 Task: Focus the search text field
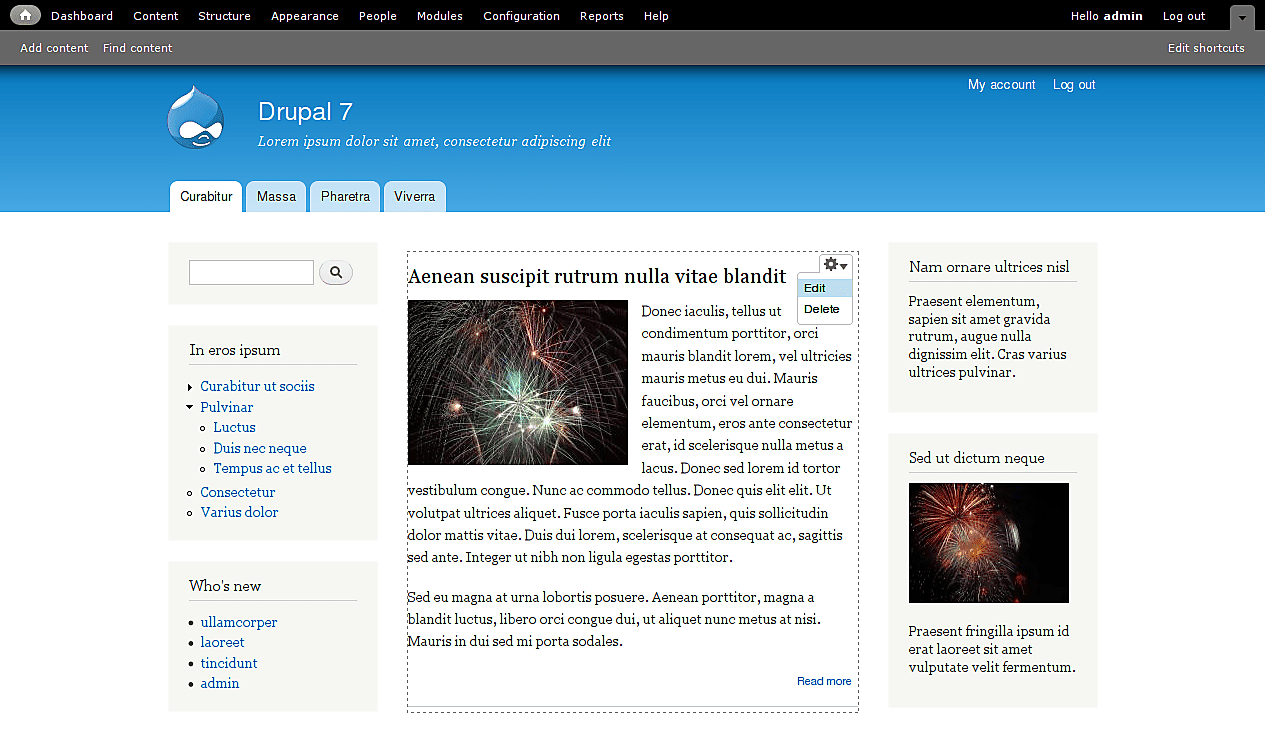[x=251, y=272]
